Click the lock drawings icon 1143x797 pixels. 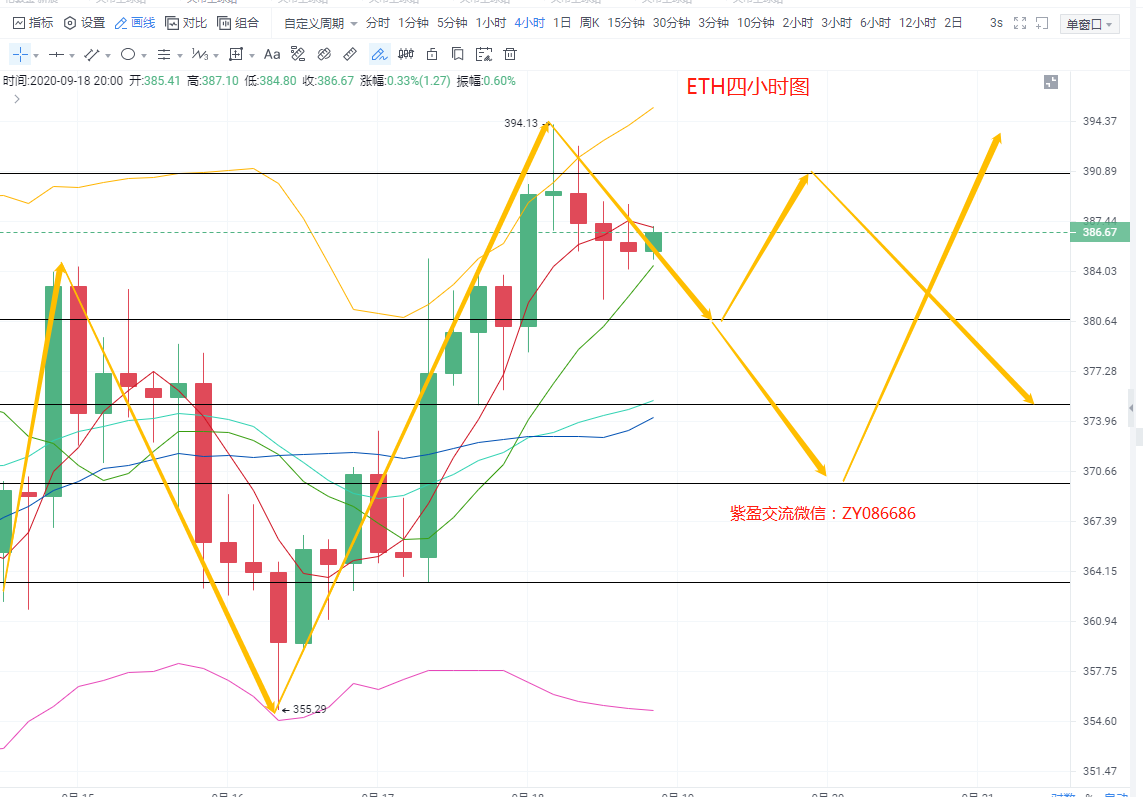[432, 54]
